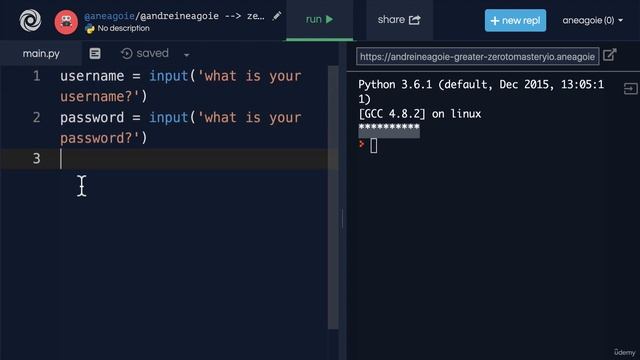Click the word 'username' on line 1
The height and width of the screenshot is (360, 640).
92,76
